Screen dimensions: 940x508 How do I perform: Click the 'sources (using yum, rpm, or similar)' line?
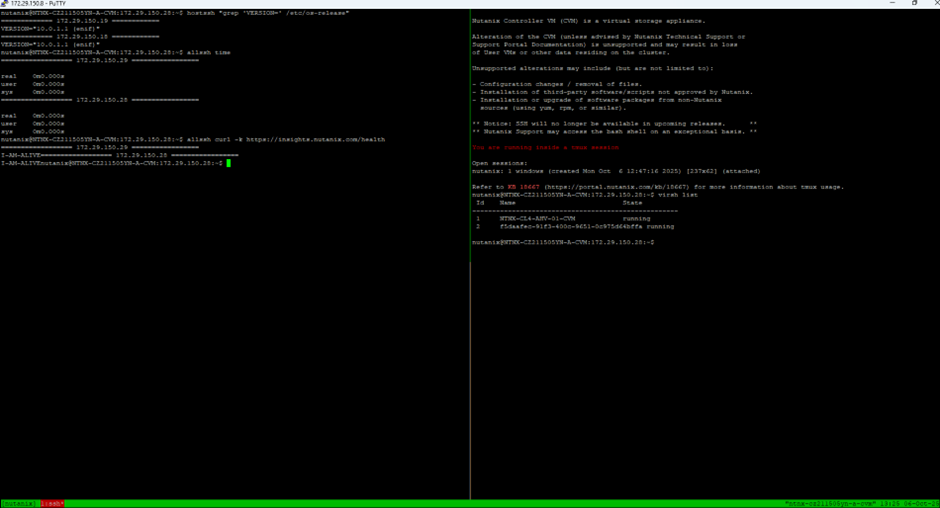553,108
